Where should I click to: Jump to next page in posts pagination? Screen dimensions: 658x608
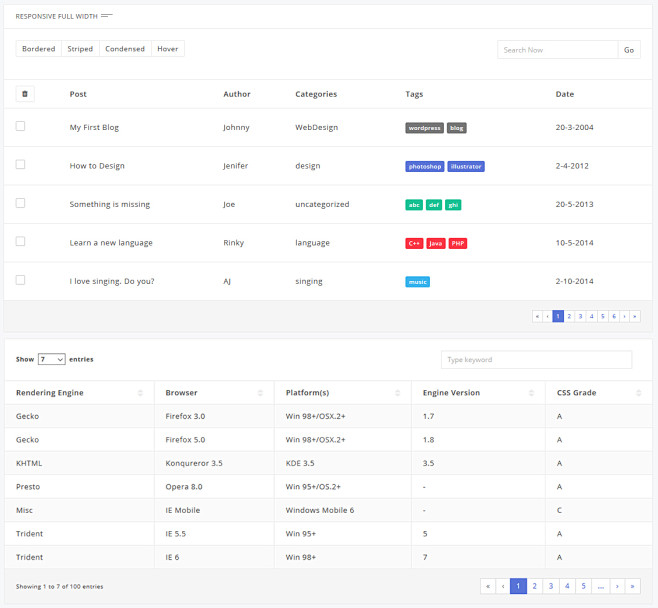point(625,316)
